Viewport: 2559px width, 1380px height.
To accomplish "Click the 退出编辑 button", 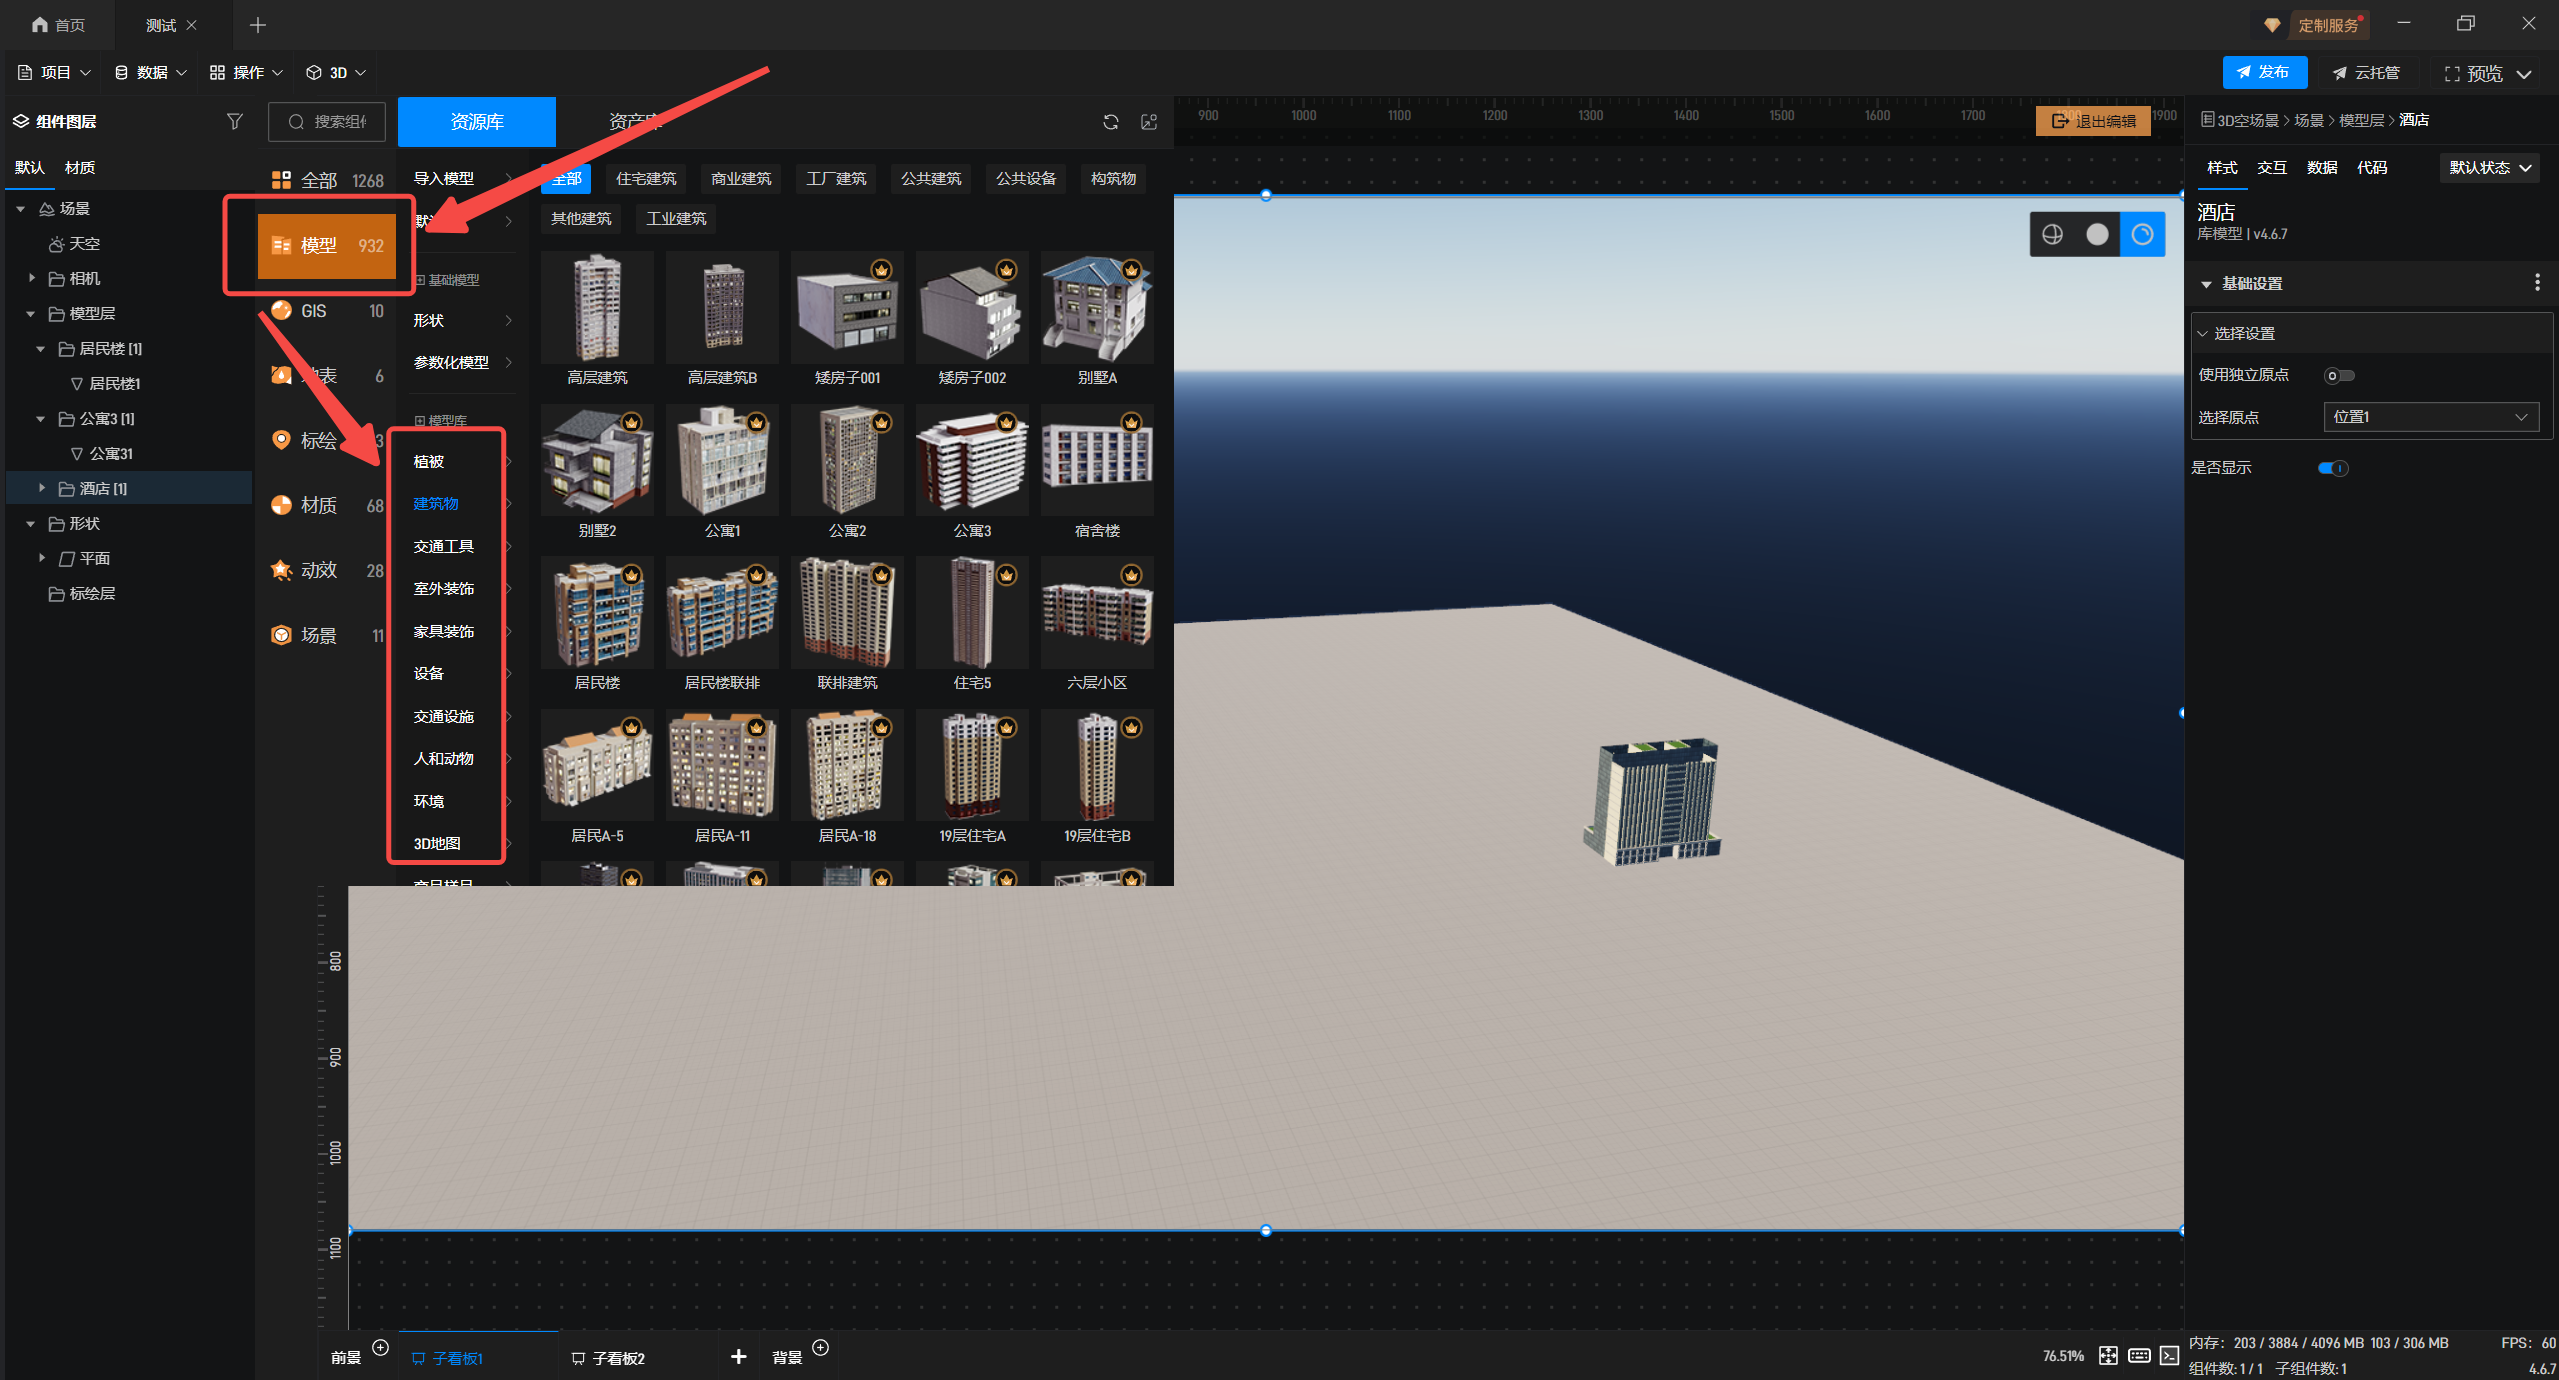I will point(2092,121).
